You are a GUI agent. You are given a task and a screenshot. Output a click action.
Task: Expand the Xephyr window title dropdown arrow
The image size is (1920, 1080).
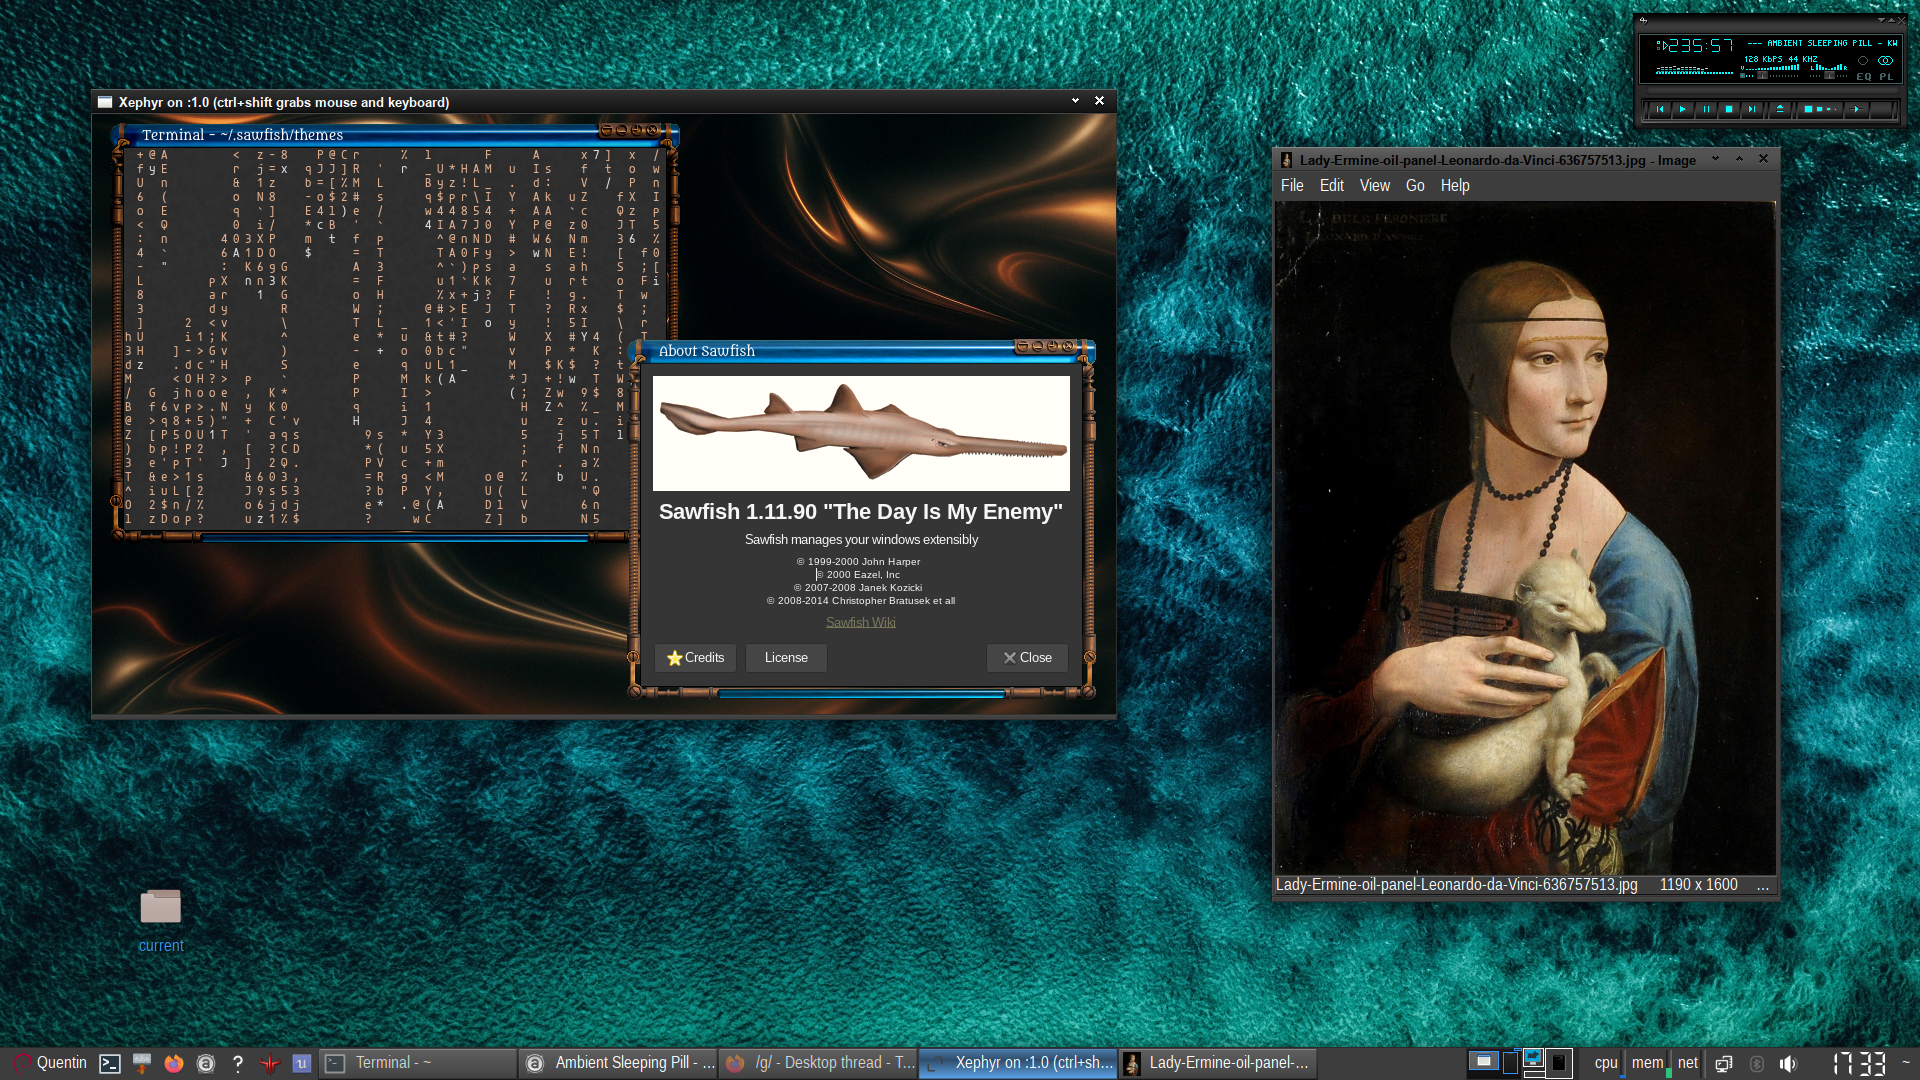coord(1075,101)
